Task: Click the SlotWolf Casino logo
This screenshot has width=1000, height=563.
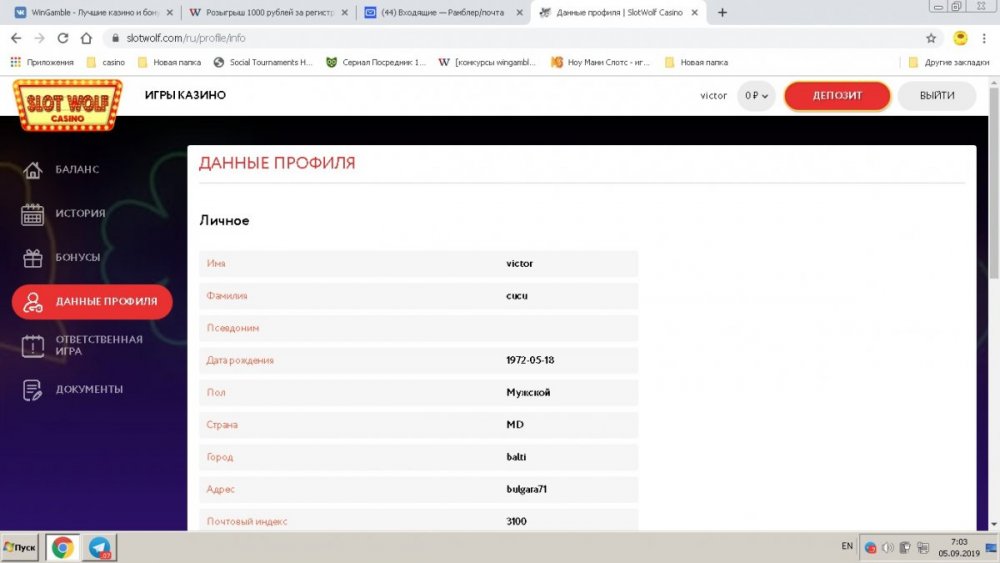Action: (x=67, y=104)
